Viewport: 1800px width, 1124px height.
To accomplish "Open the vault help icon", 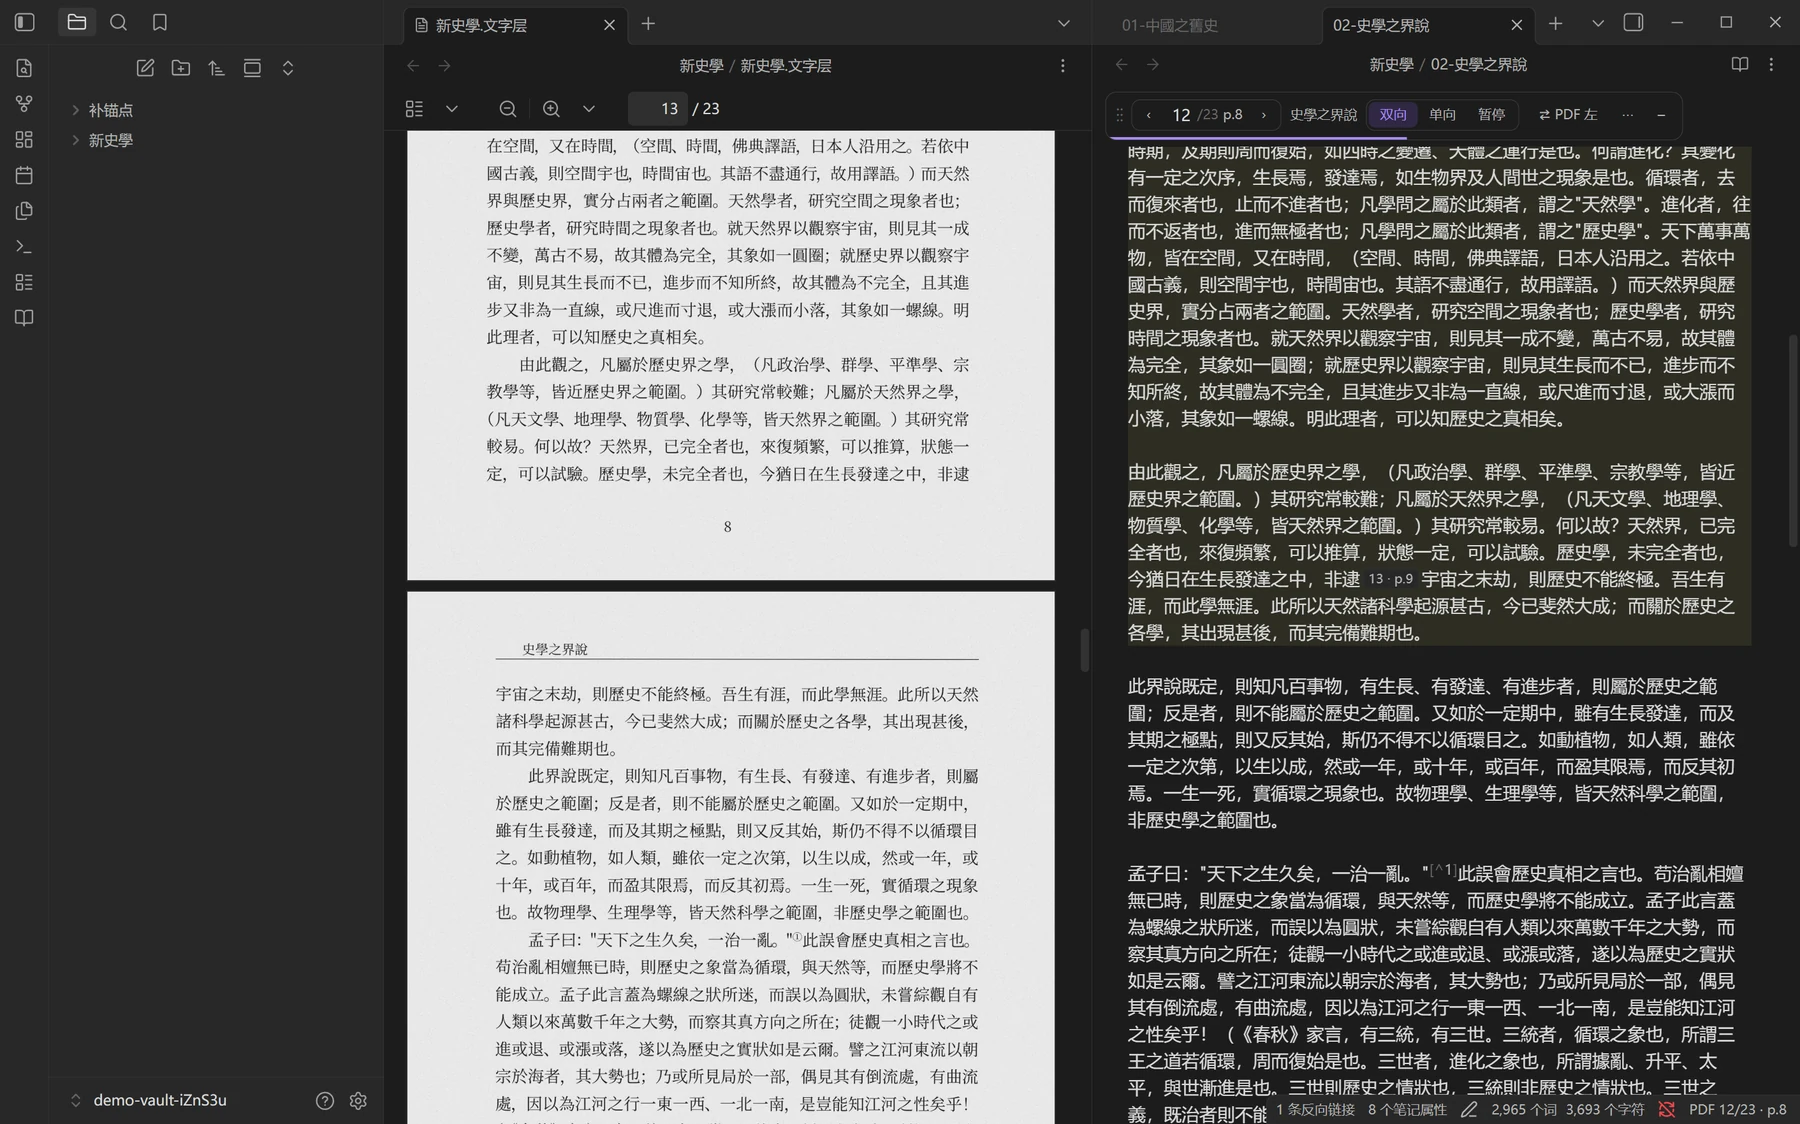I will [325, 1100].
